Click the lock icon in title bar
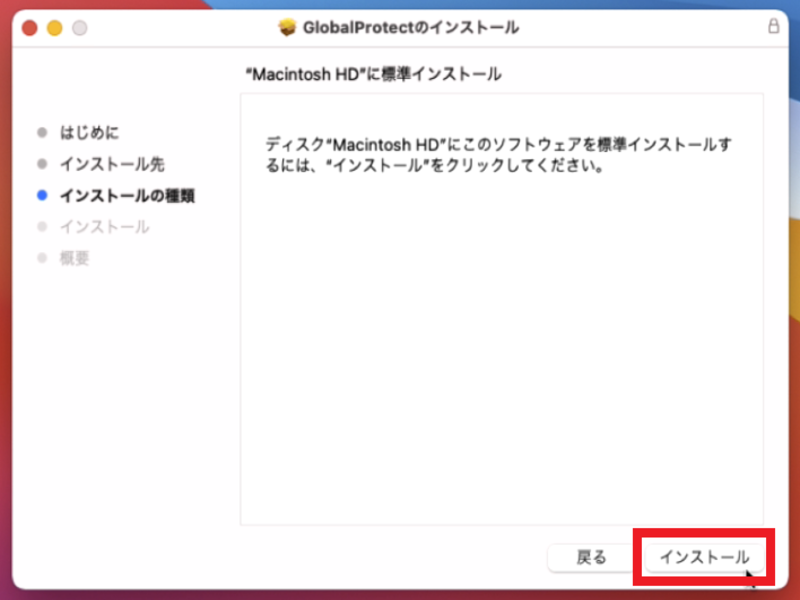 [773, 26]
